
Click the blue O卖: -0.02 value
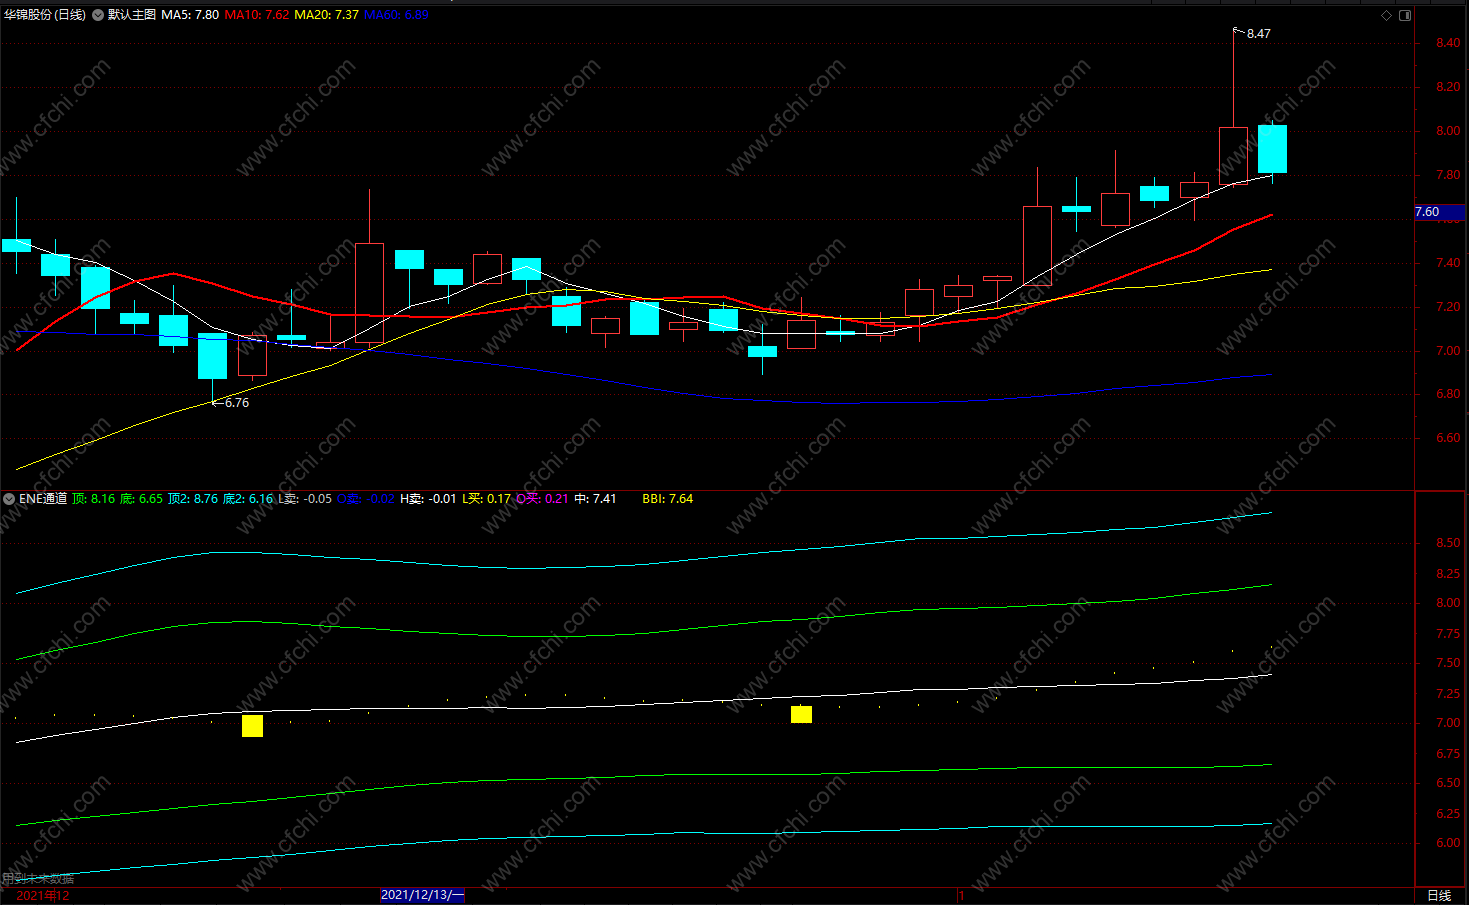(365, 498)
